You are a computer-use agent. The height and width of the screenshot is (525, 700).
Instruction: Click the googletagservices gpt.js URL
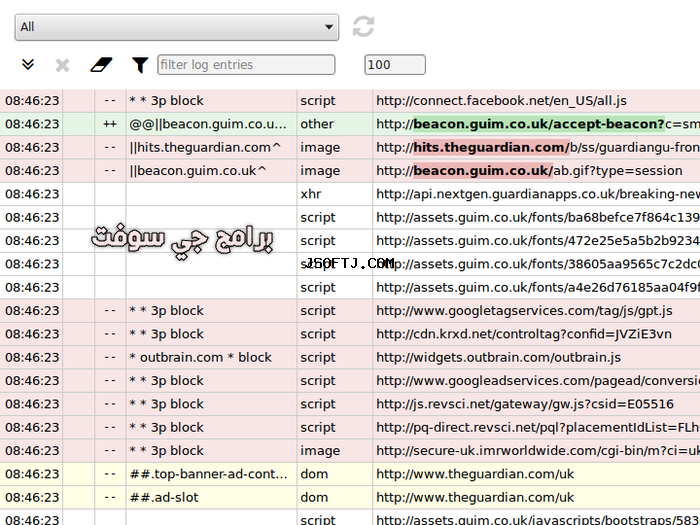click(524, 311)
